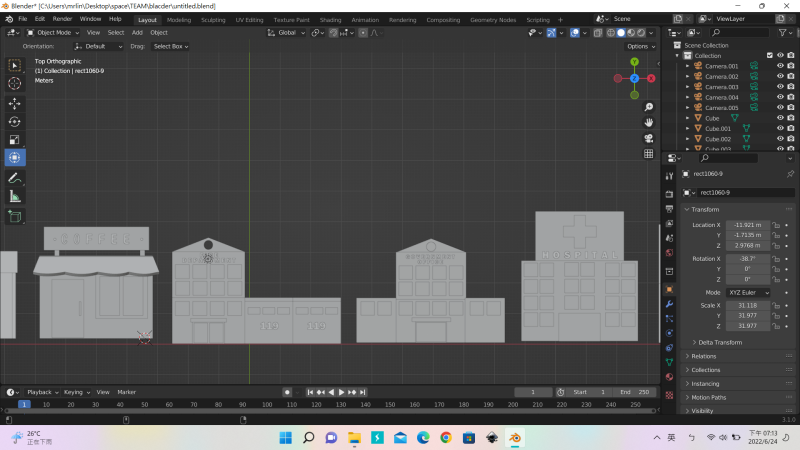The height and width of the screenshot is (450, 800).
Task: Open the Object Mode dropdown
Action: tap(50, 32)
